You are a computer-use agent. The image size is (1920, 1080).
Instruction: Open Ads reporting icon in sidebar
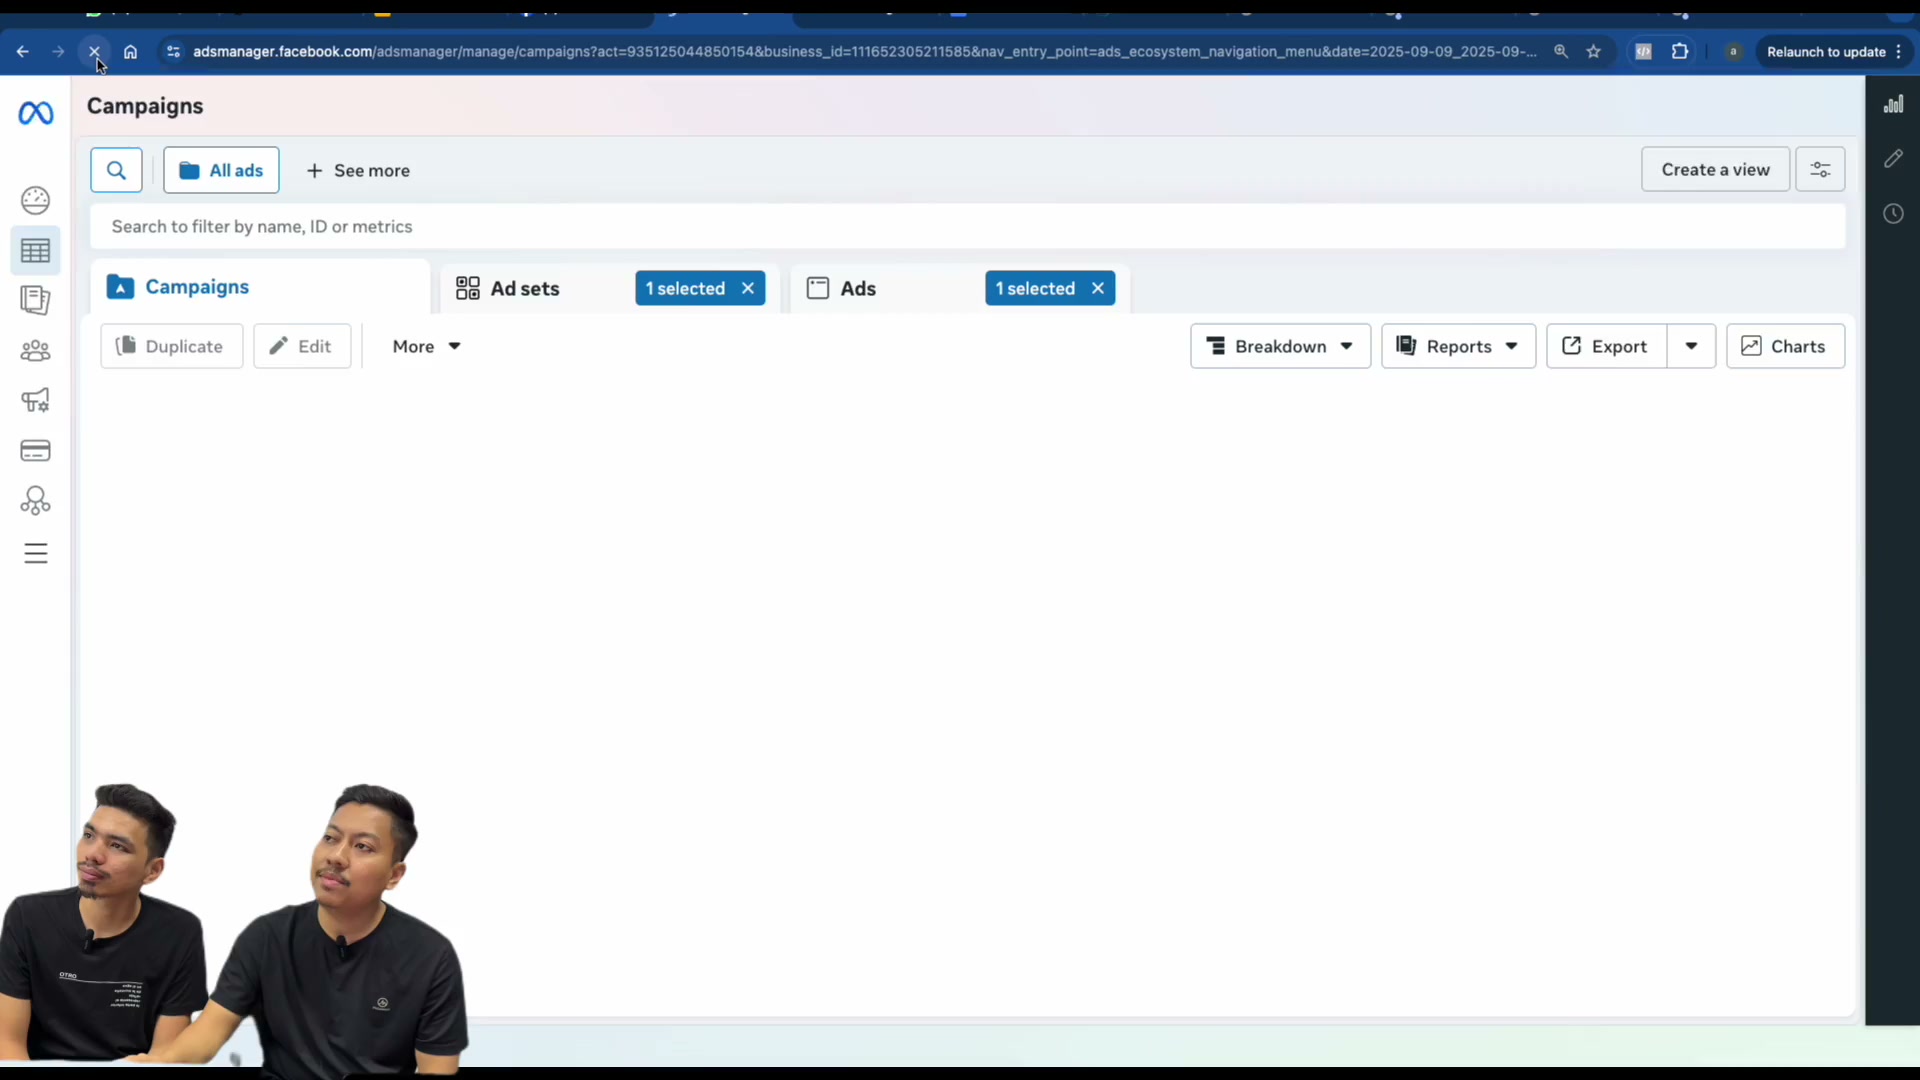pos(35,300)
